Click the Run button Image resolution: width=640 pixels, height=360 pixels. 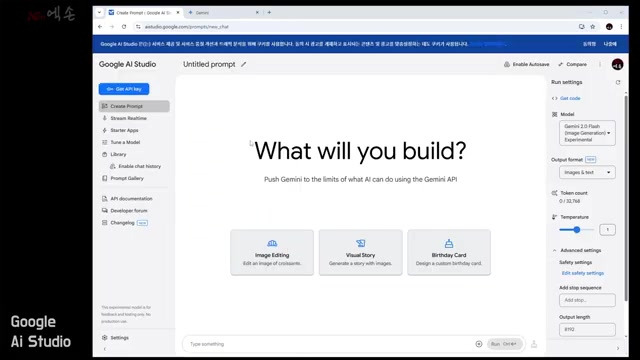tap(504, 344)
